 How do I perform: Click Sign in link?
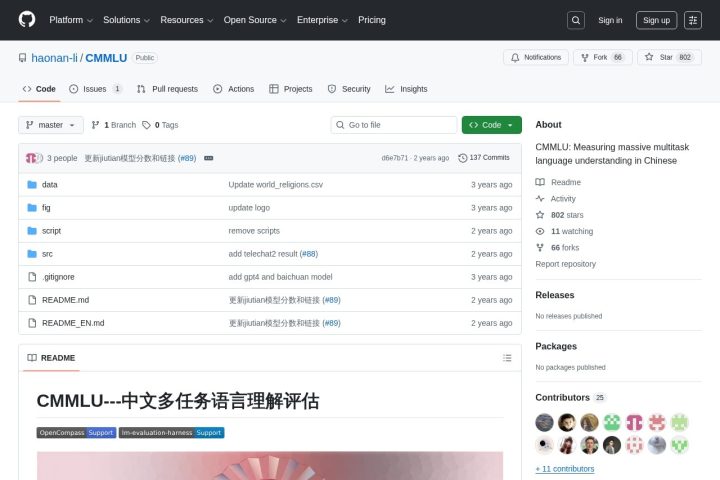tap(610, 20)
